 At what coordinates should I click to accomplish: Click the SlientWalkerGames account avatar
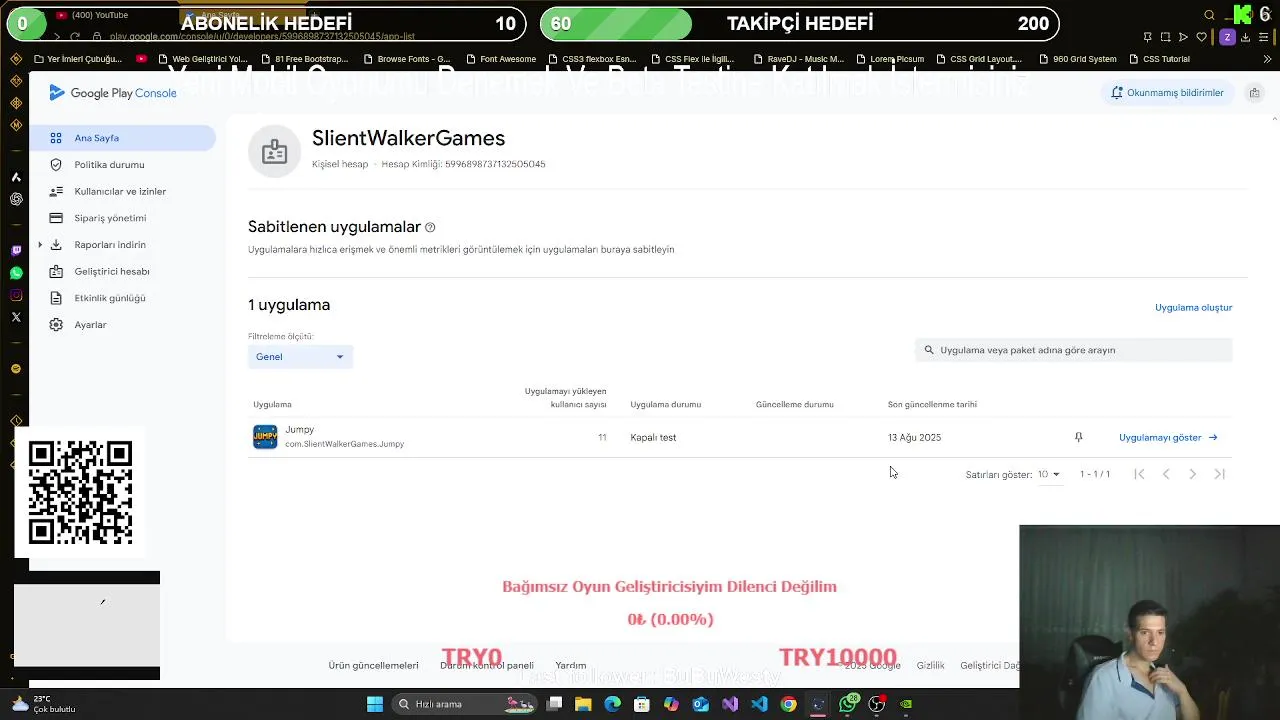coord(274,151)
